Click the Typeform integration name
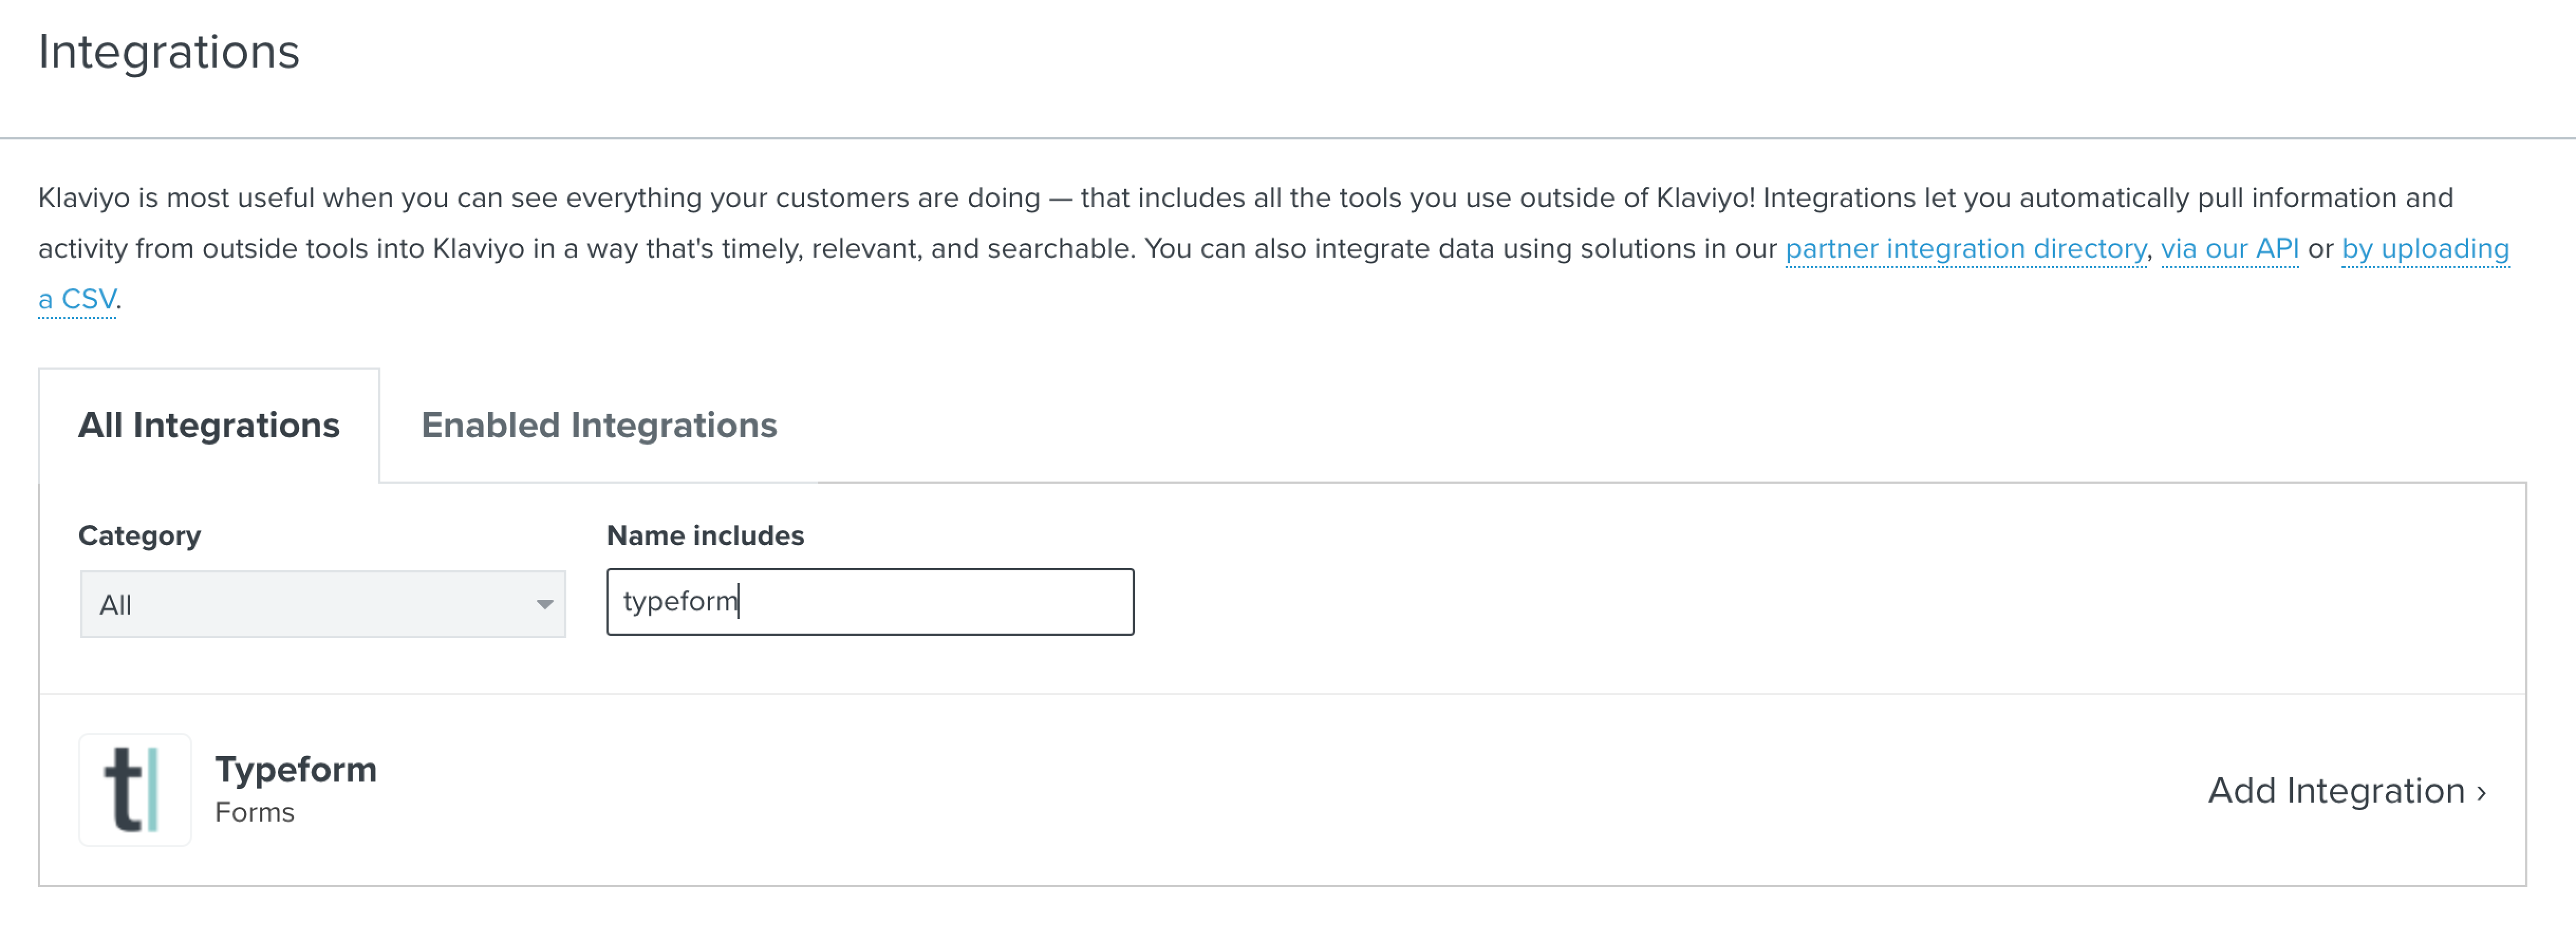Screen dimensions: 2576x942 point(296,769)
